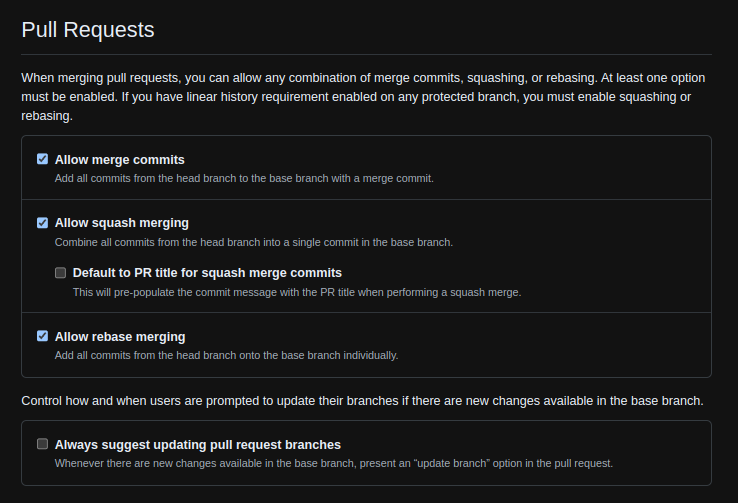Screen dimensions: 738x503
Task: Click 'Always suggest updating pull request branches' label
Action: tap(198, 445)
